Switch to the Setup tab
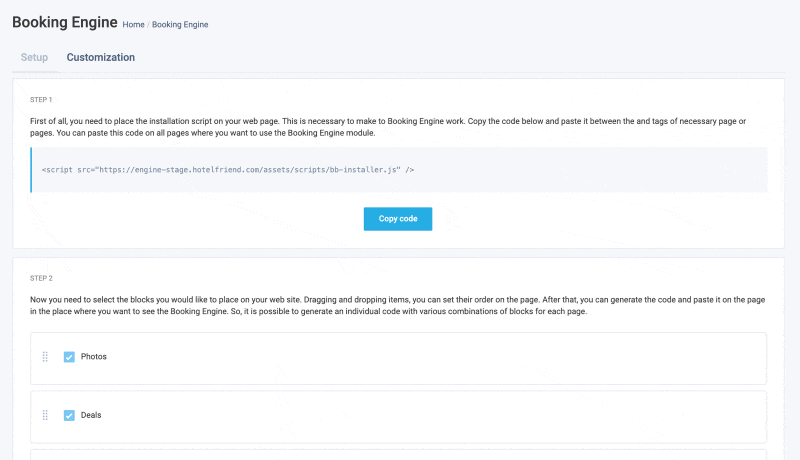Image resolution: width=800 pixels, height=460 pixels. pos(34,57)
